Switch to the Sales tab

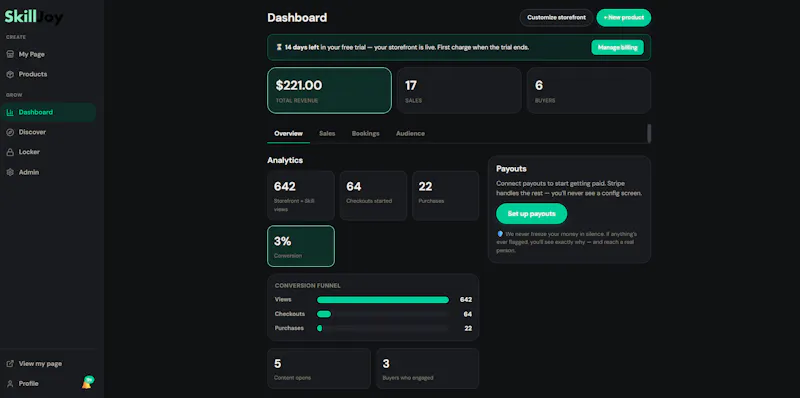click(x=327, y=134)
